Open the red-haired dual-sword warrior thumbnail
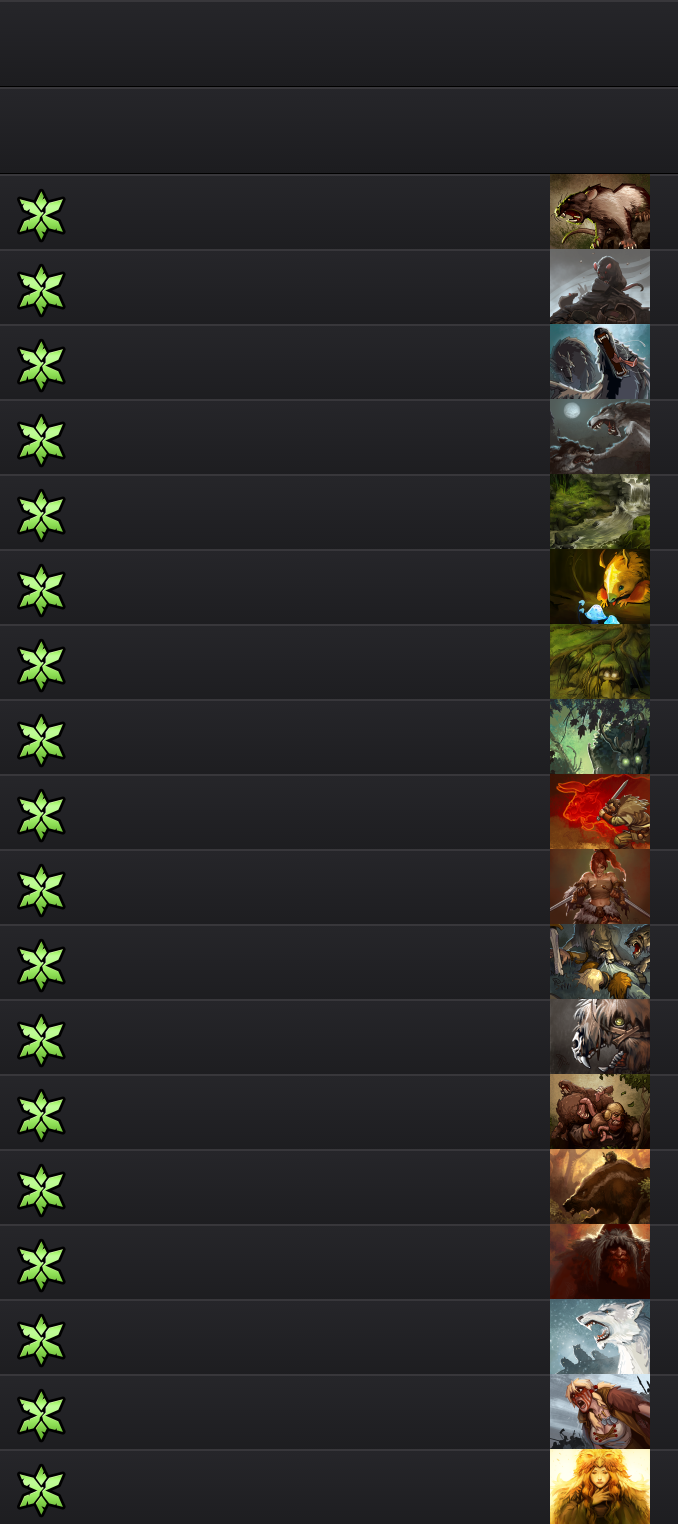Image resolution: width=678 pixels, height=1524 pixels. pyautogui.click(x=600, y=887)
